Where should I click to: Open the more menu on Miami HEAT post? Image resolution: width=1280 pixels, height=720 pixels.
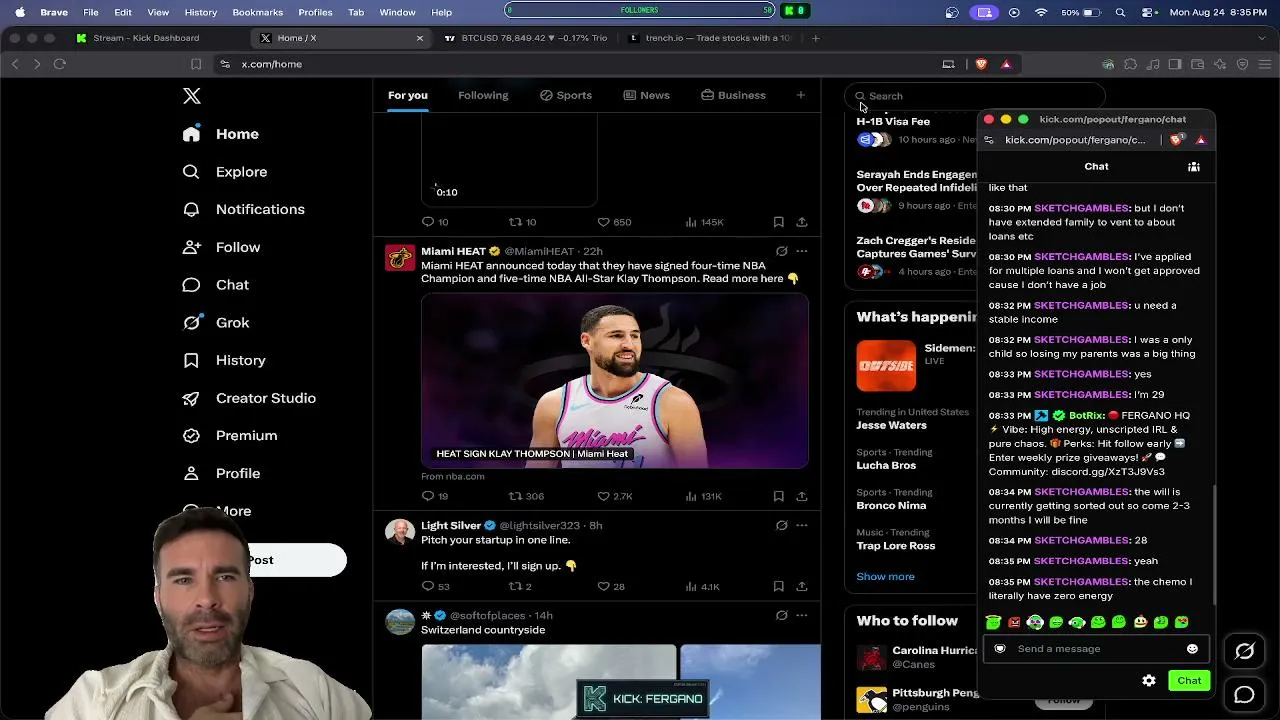tap(802, 251)
